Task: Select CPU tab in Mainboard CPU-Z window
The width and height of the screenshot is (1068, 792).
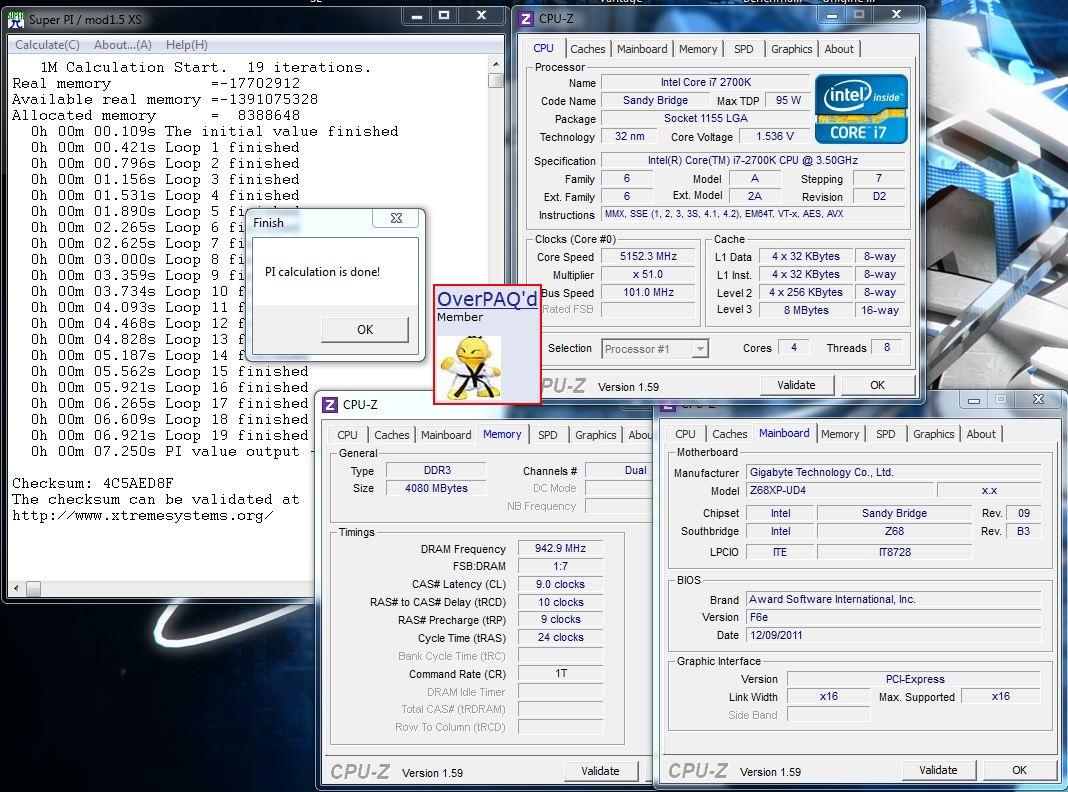Action: (x=685, y=434)
